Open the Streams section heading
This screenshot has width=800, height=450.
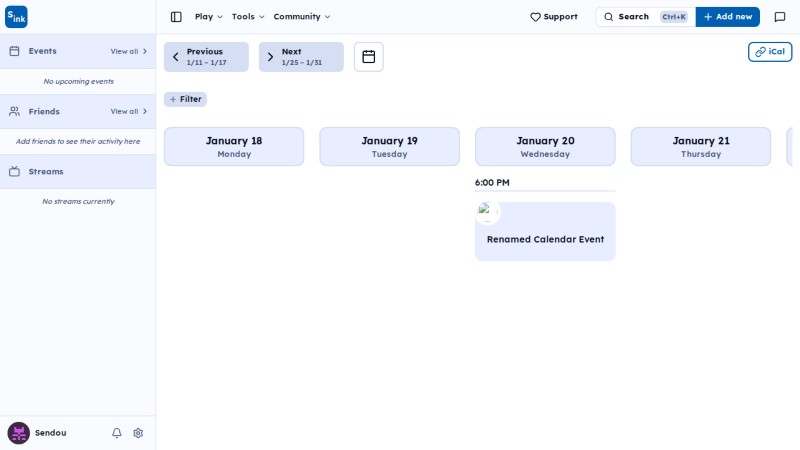(x=46, y=171)
